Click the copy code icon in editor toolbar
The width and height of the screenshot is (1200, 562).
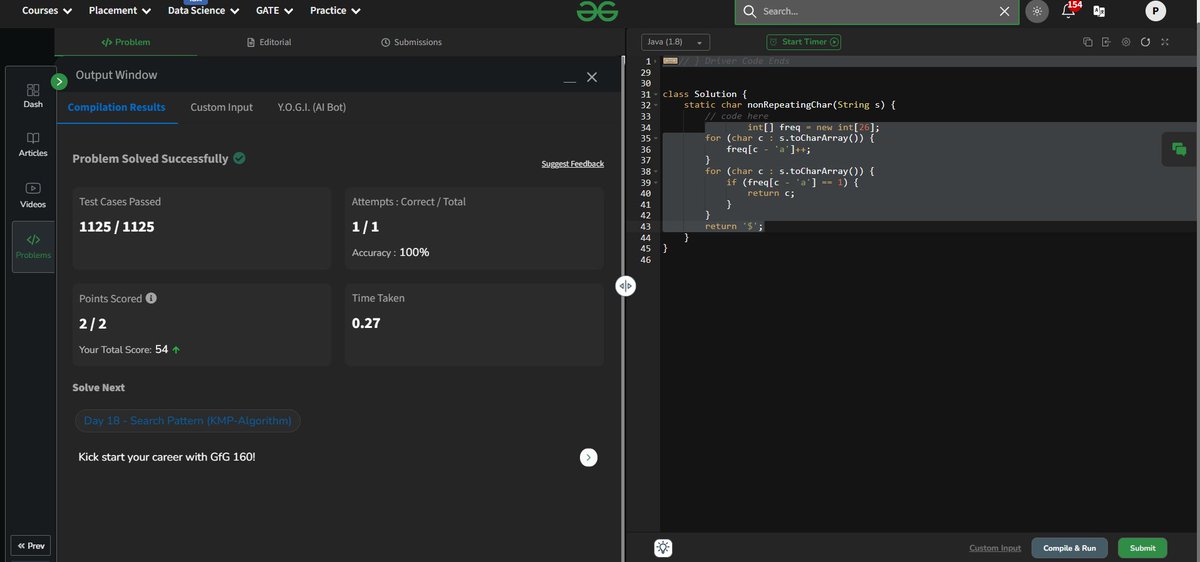tap(1088, 42)
